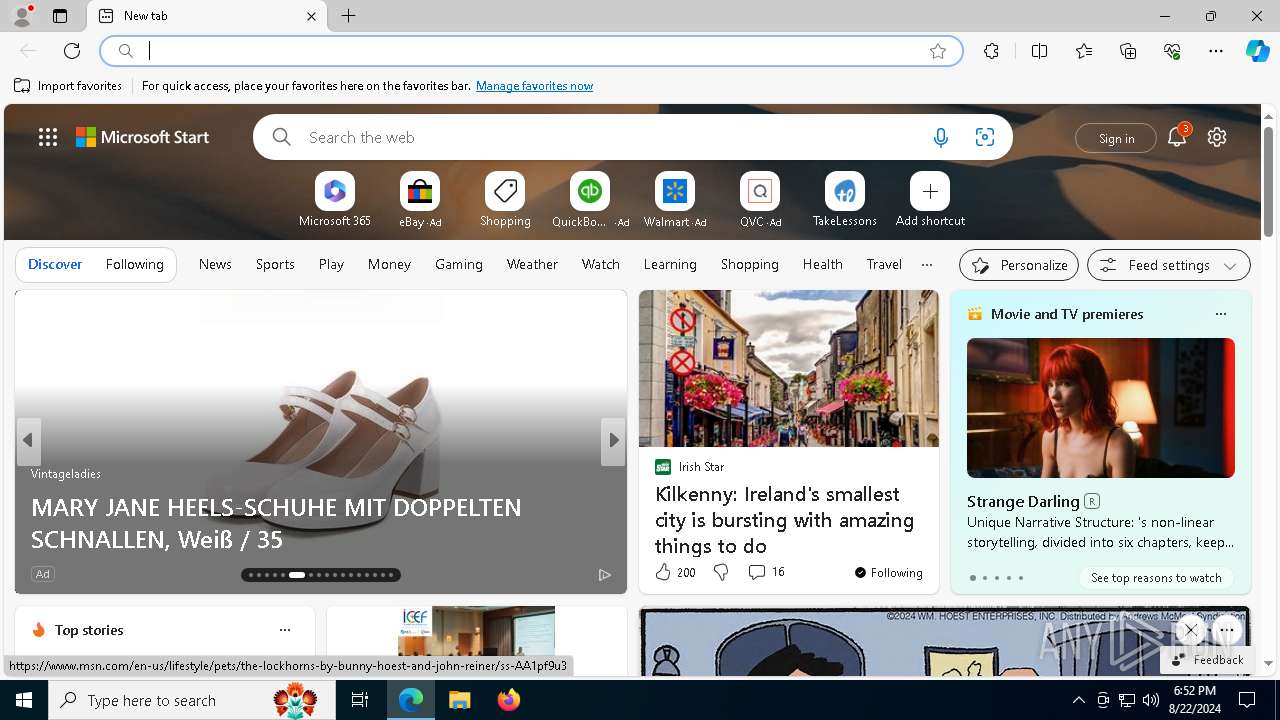This screenshot has width=1280, height=720.
Task: Launch Firefox from taskbar
Action: pyautogui.click(x=508, y=700)
